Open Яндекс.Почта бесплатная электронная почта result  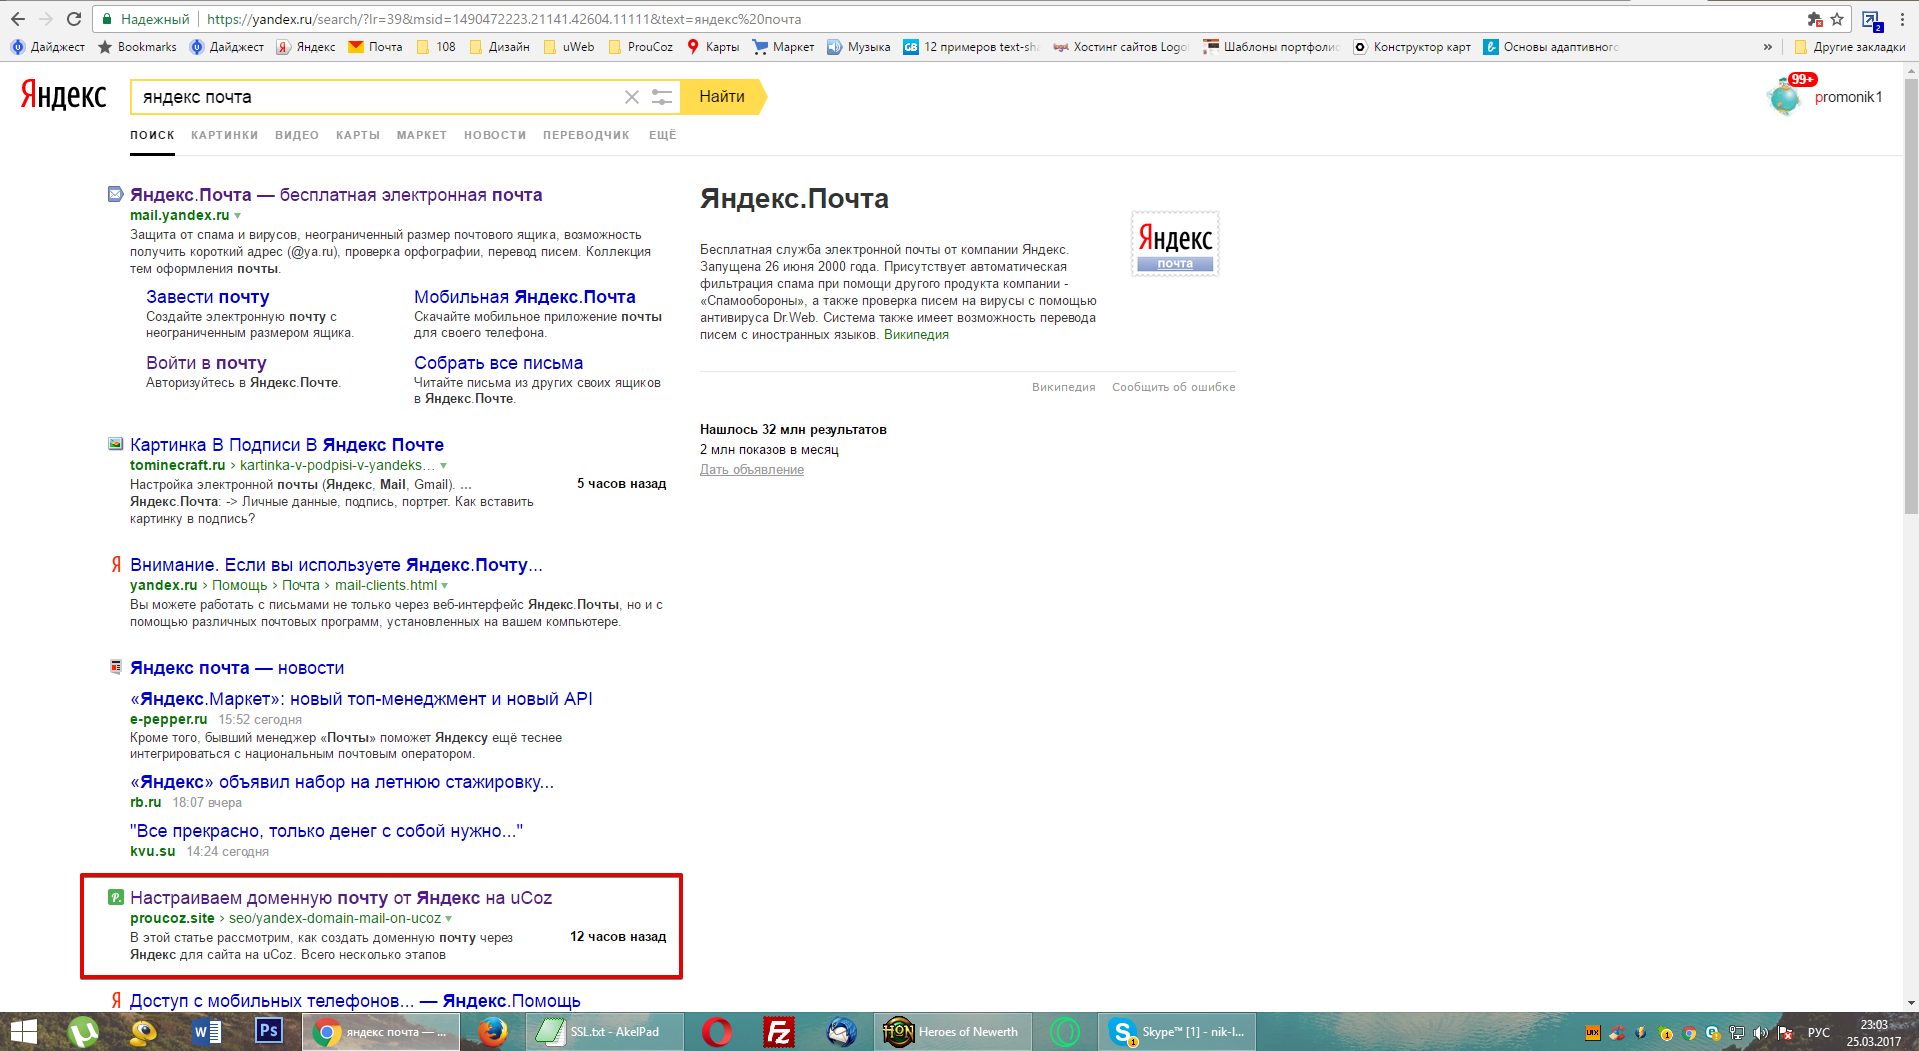click(x=336, y=195)
